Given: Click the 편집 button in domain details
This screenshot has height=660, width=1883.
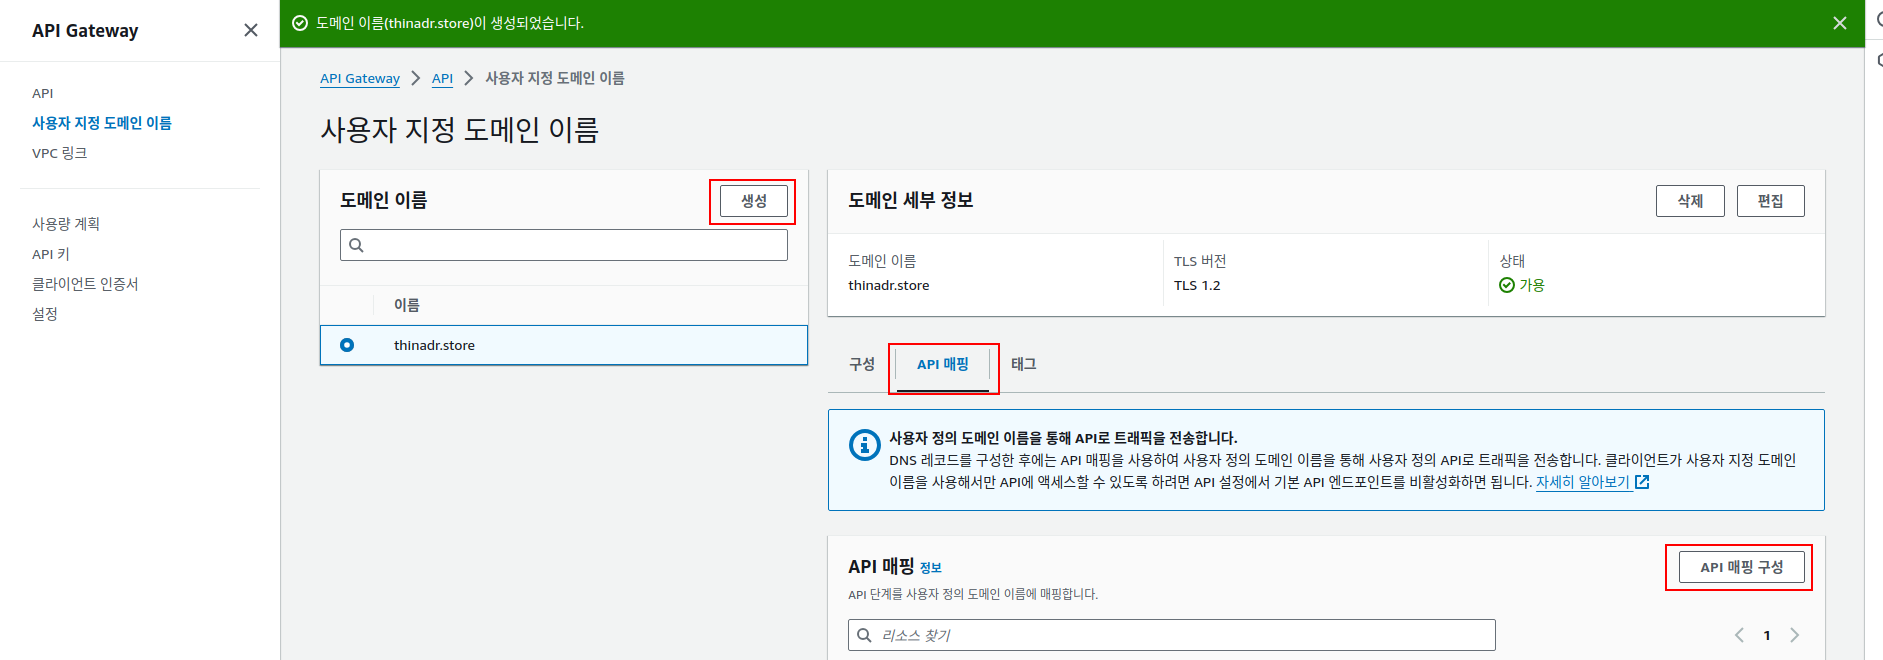Looking at the screenshot, I should point(1771,201).
